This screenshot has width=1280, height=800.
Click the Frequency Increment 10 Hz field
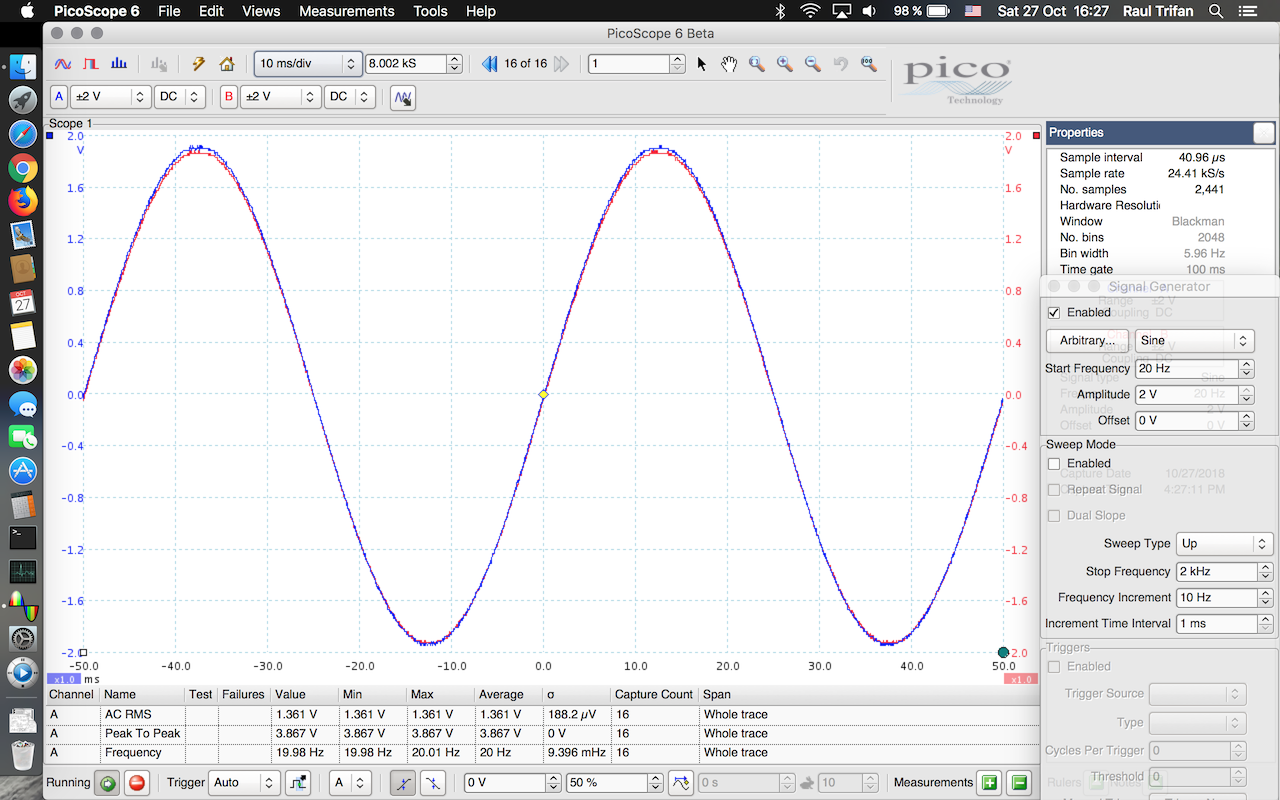[1216, 598]
